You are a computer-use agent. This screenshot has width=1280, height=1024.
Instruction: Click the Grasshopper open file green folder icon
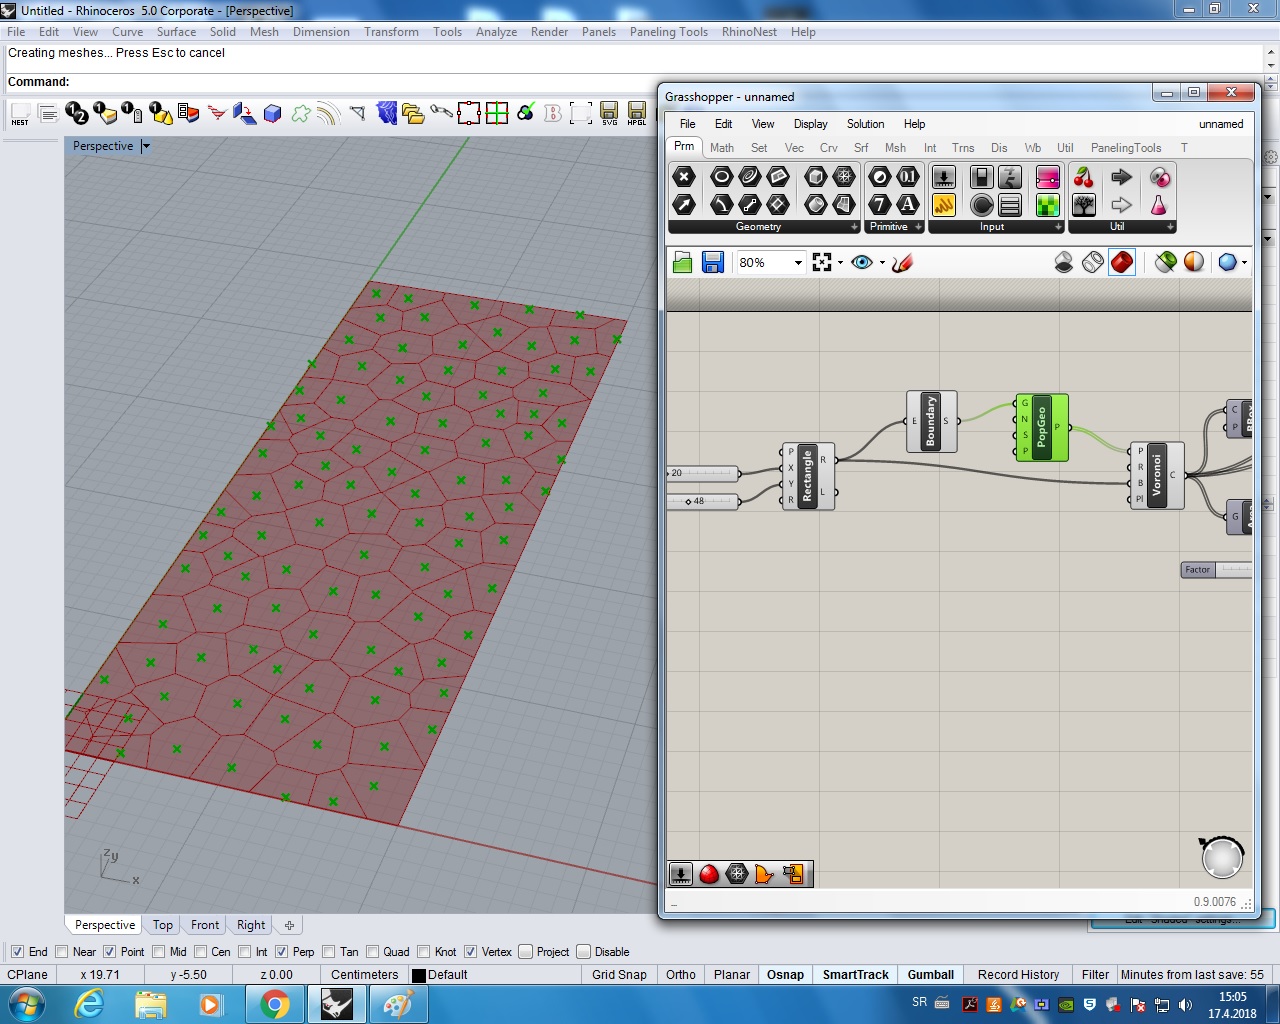(x=683, y=262)
